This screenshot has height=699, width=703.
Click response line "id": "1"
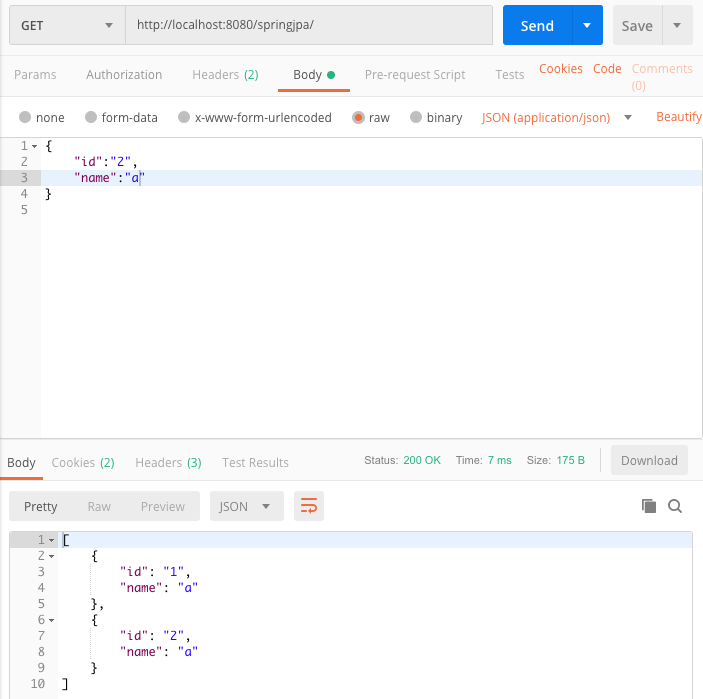tap(155, 572)
